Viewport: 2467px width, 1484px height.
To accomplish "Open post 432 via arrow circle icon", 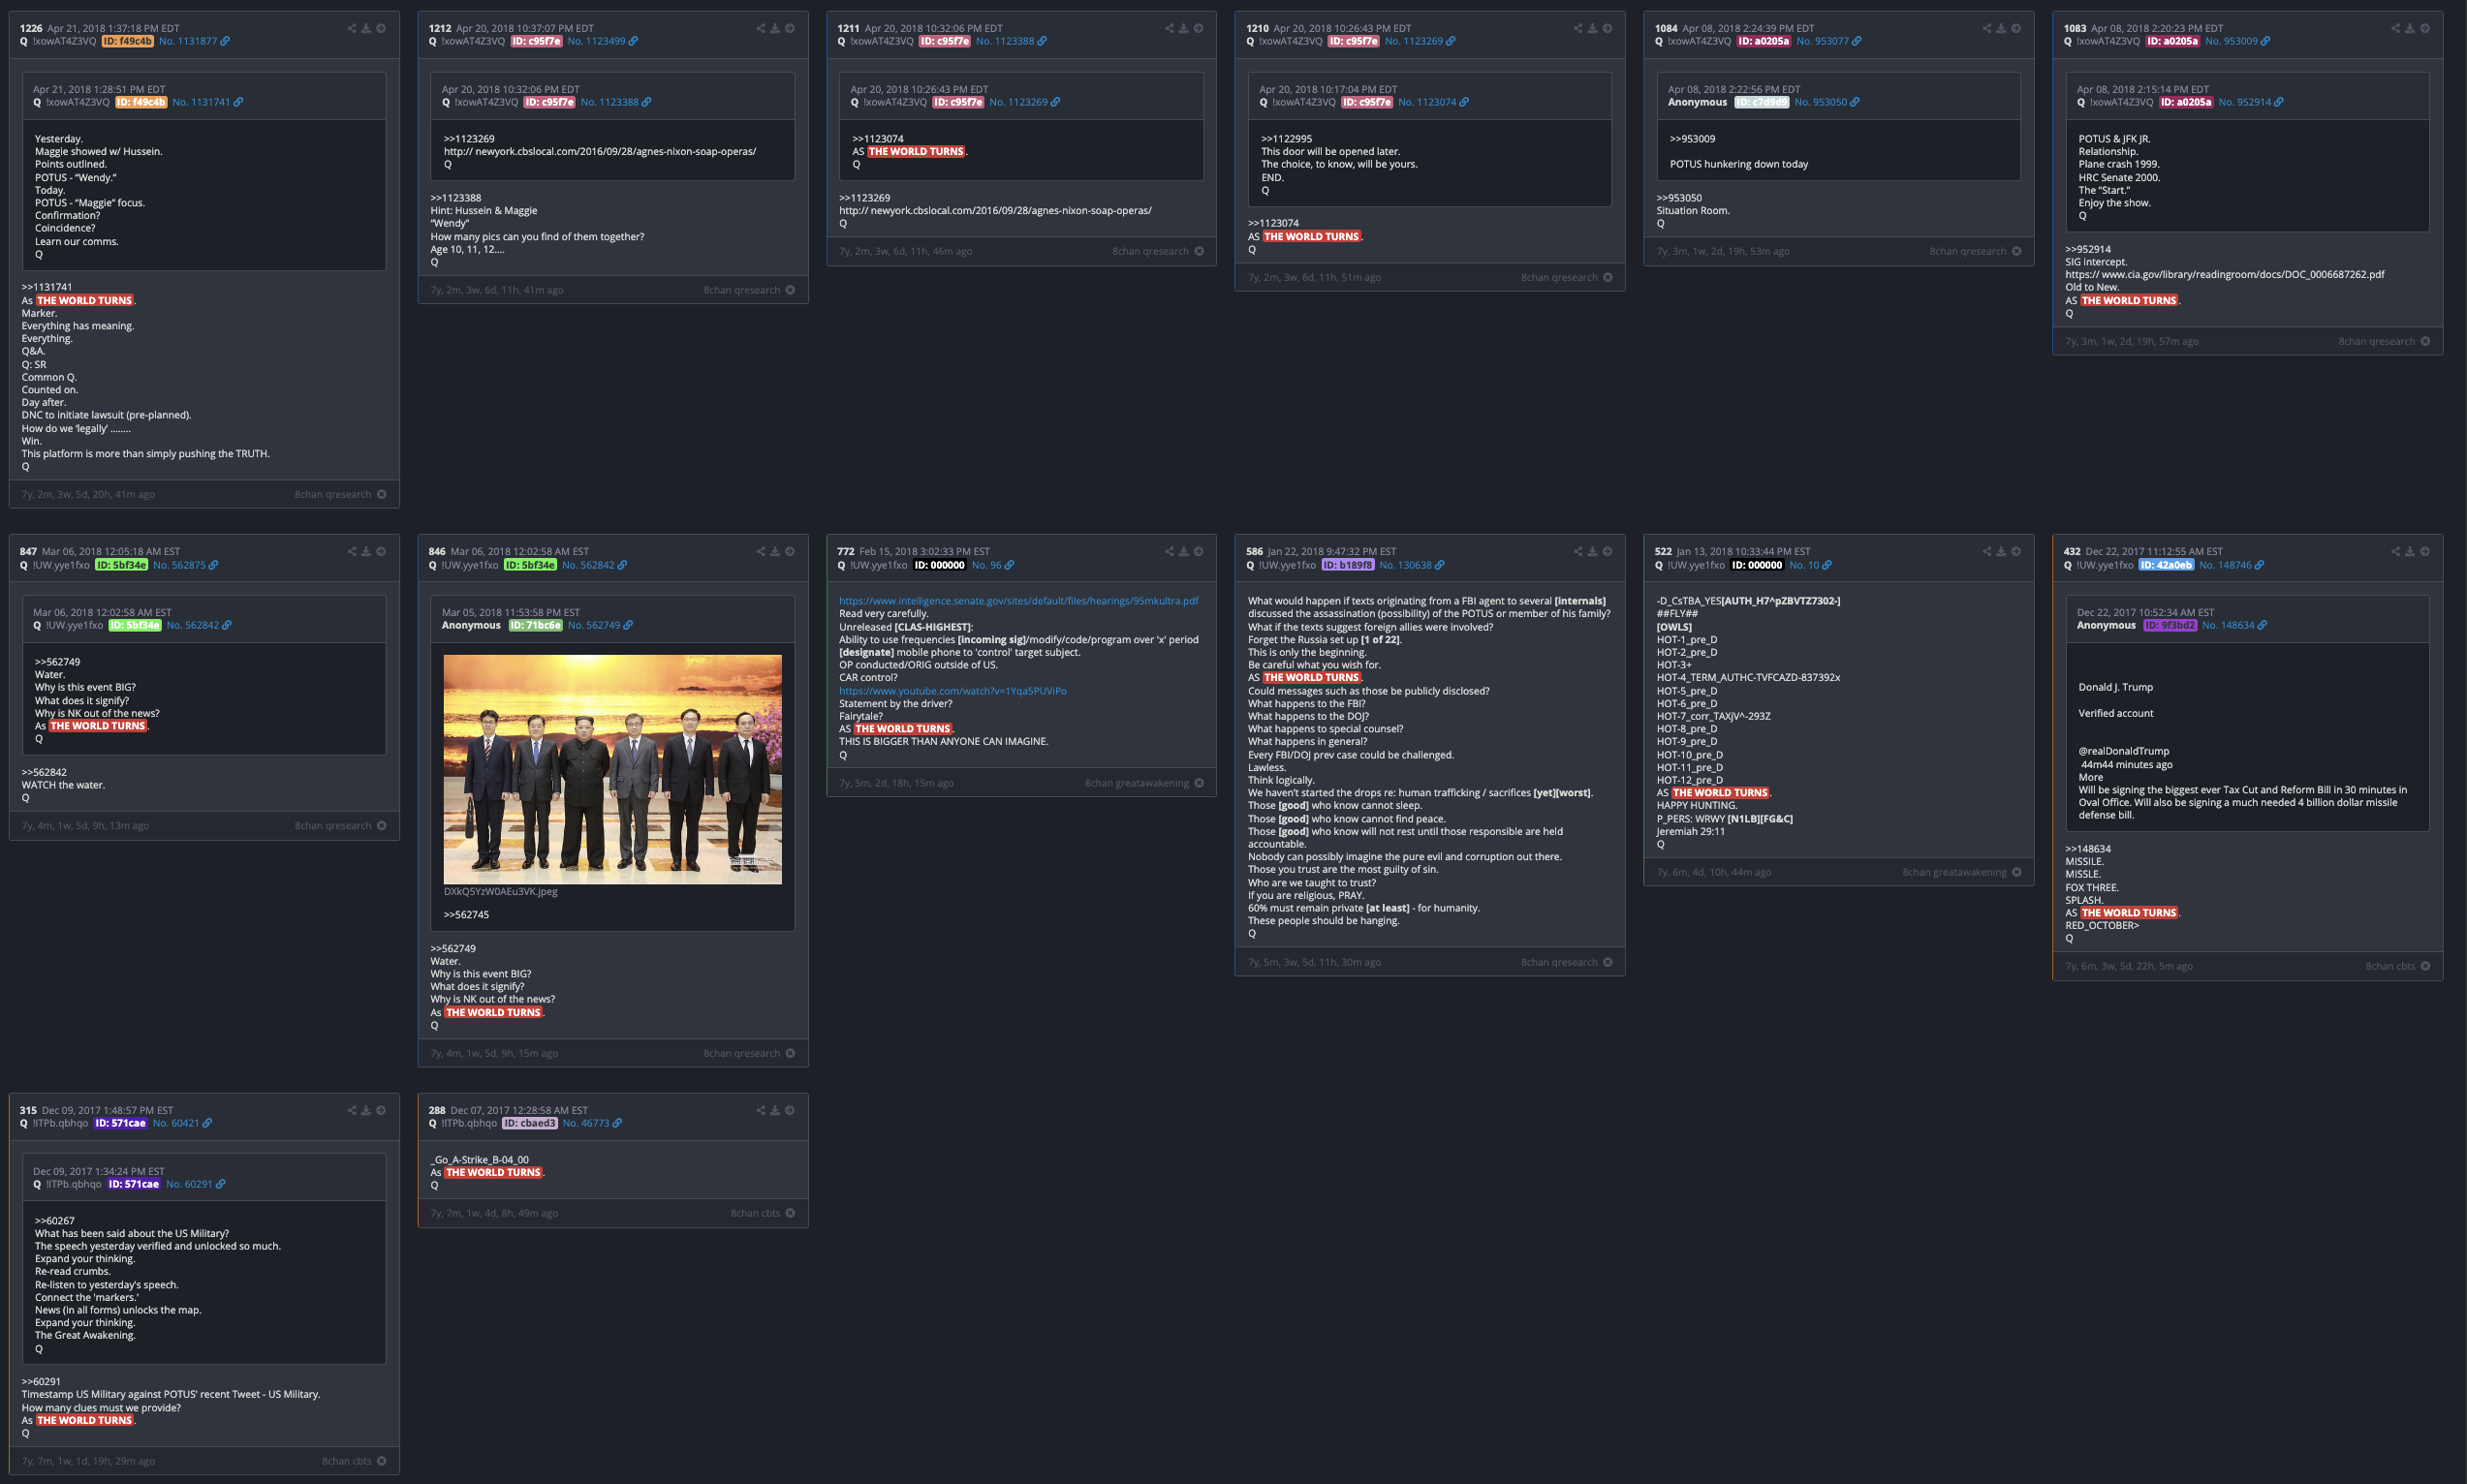I will point(2425,551).
